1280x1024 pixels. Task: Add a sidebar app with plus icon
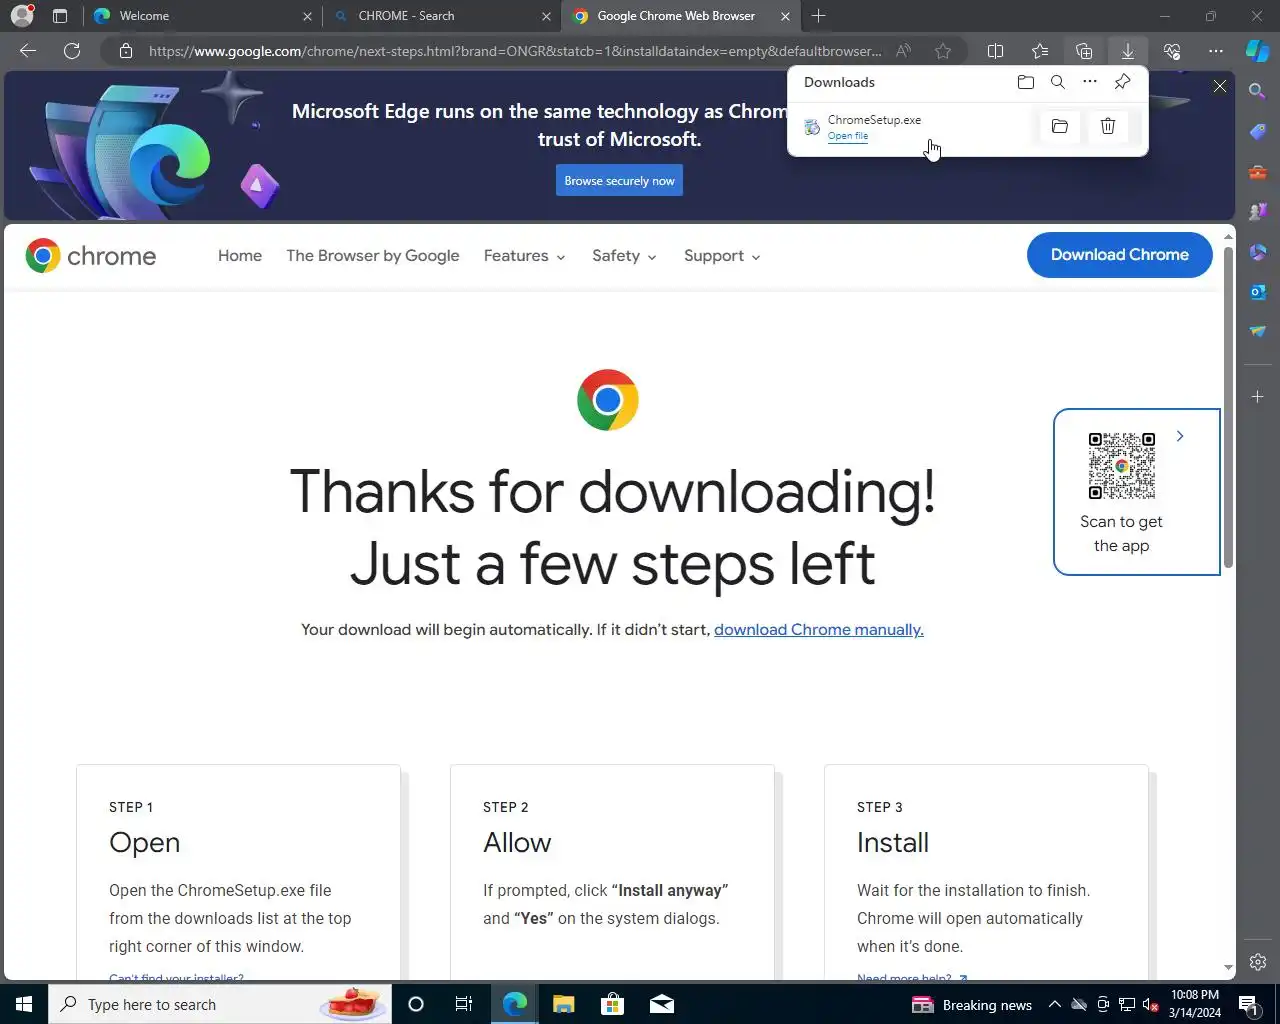(1258, 397)
